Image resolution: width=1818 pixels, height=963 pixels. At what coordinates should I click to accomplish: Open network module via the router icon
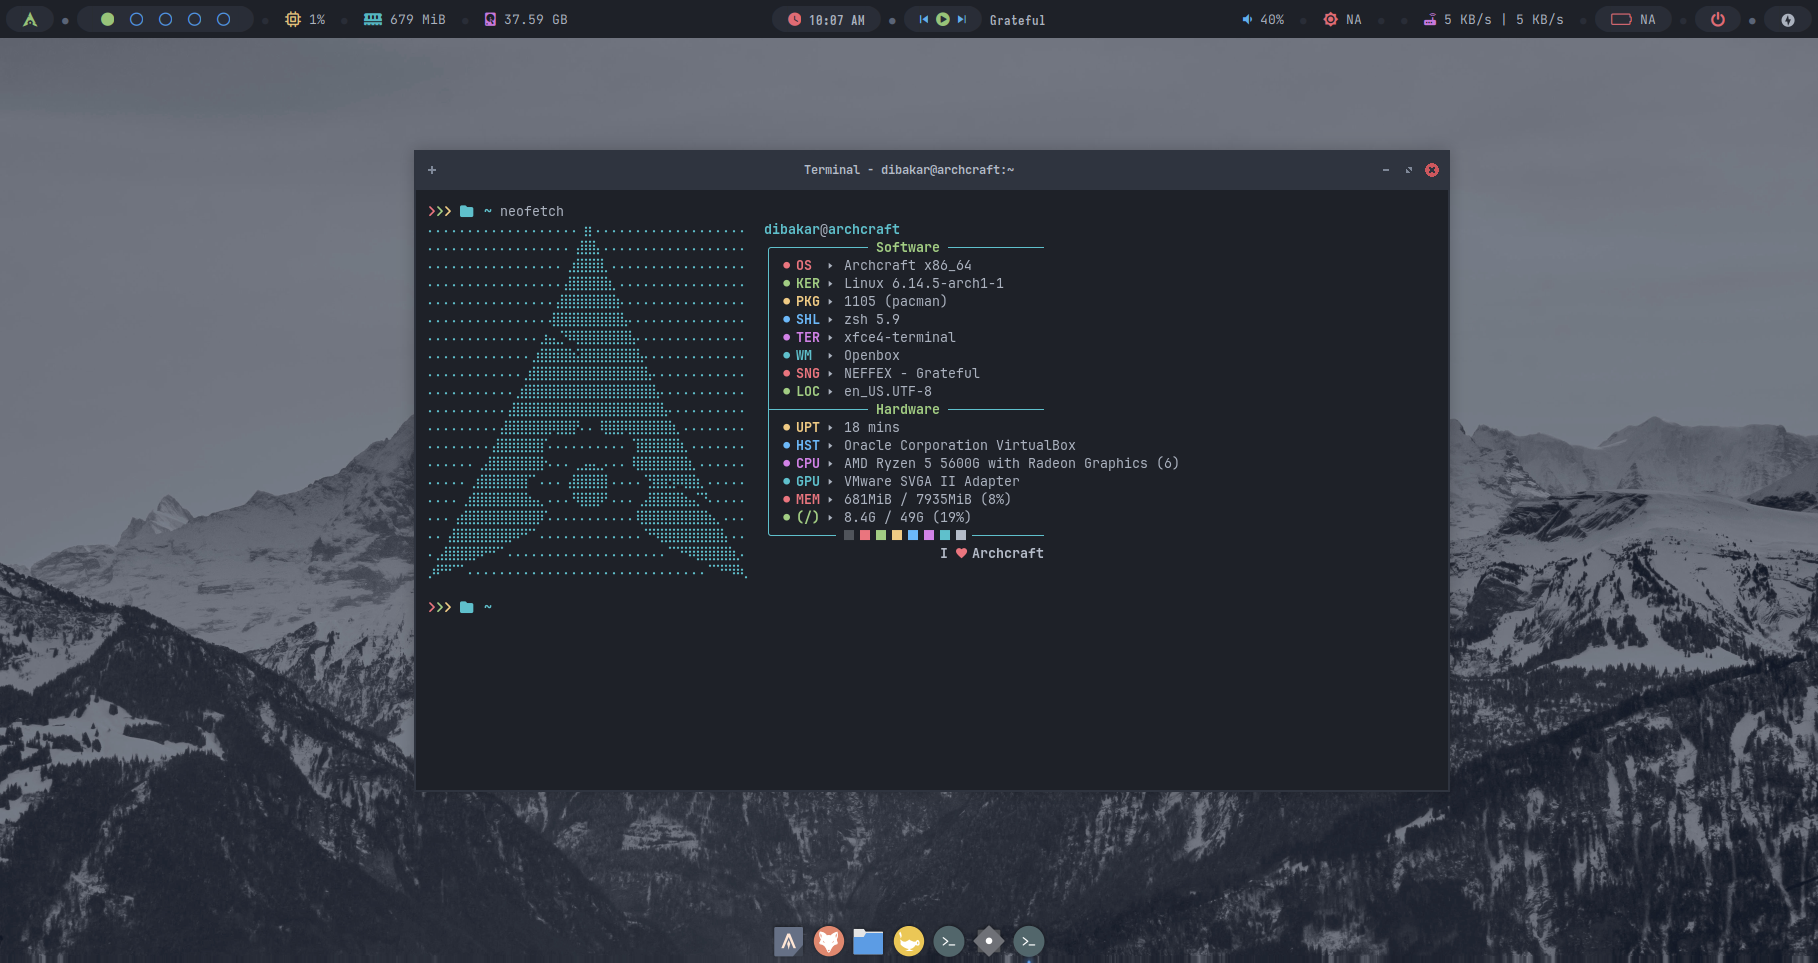(1430, 19)
